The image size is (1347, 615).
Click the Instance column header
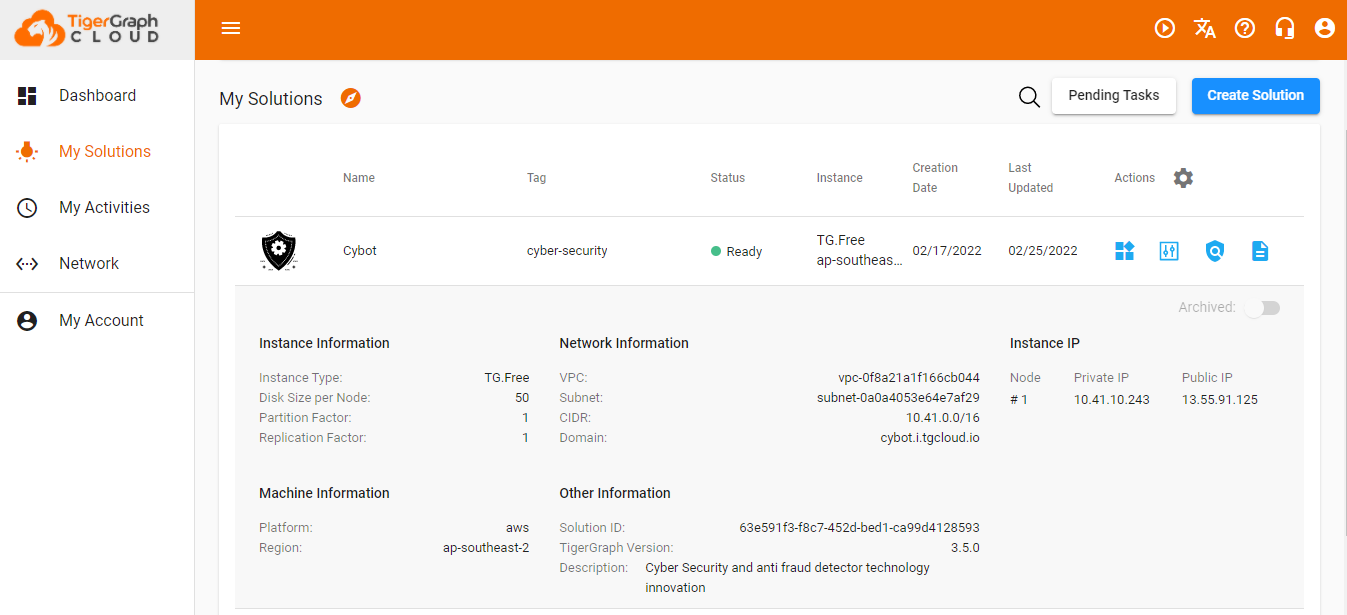(840, 178)
